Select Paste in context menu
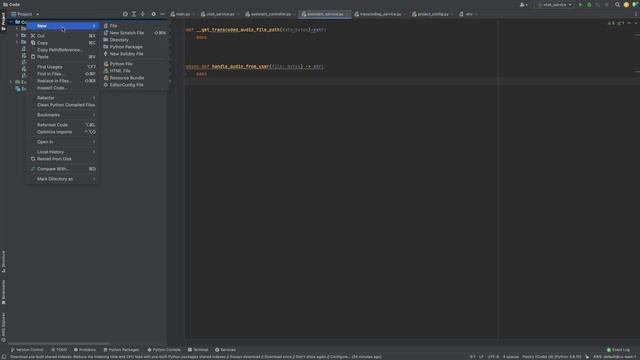640x360 pixels. [x=63, y=57]
